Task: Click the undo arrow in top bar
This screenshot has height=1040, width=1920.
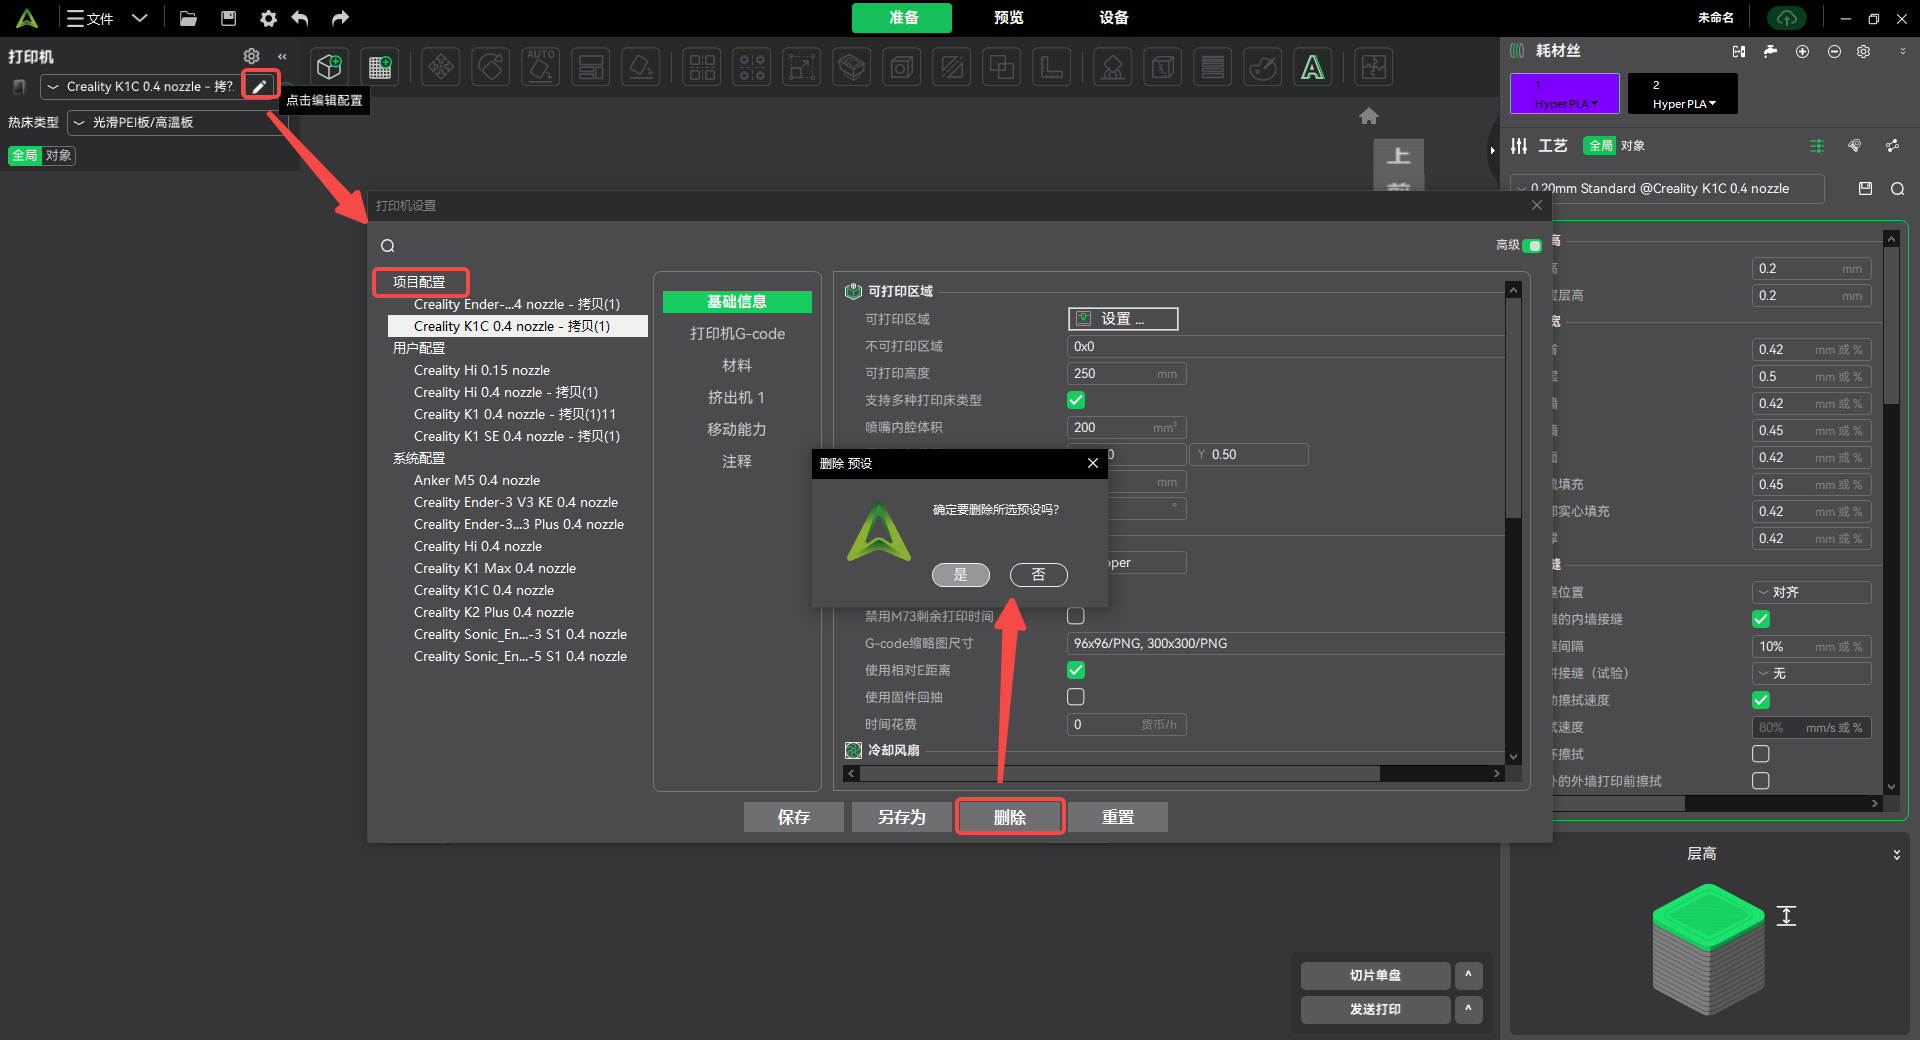Action: tap(300, 18)
